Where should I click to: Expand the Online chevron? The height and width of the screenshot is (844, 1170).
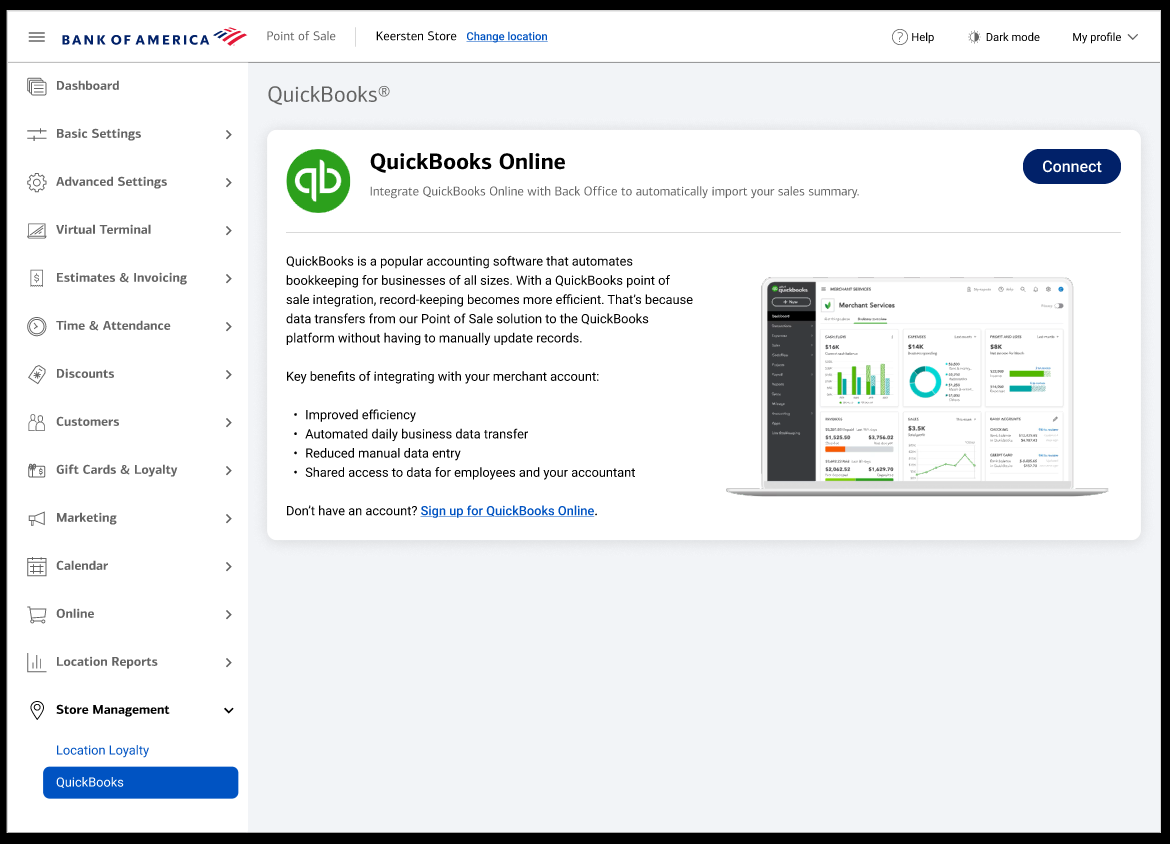(228, 614)
